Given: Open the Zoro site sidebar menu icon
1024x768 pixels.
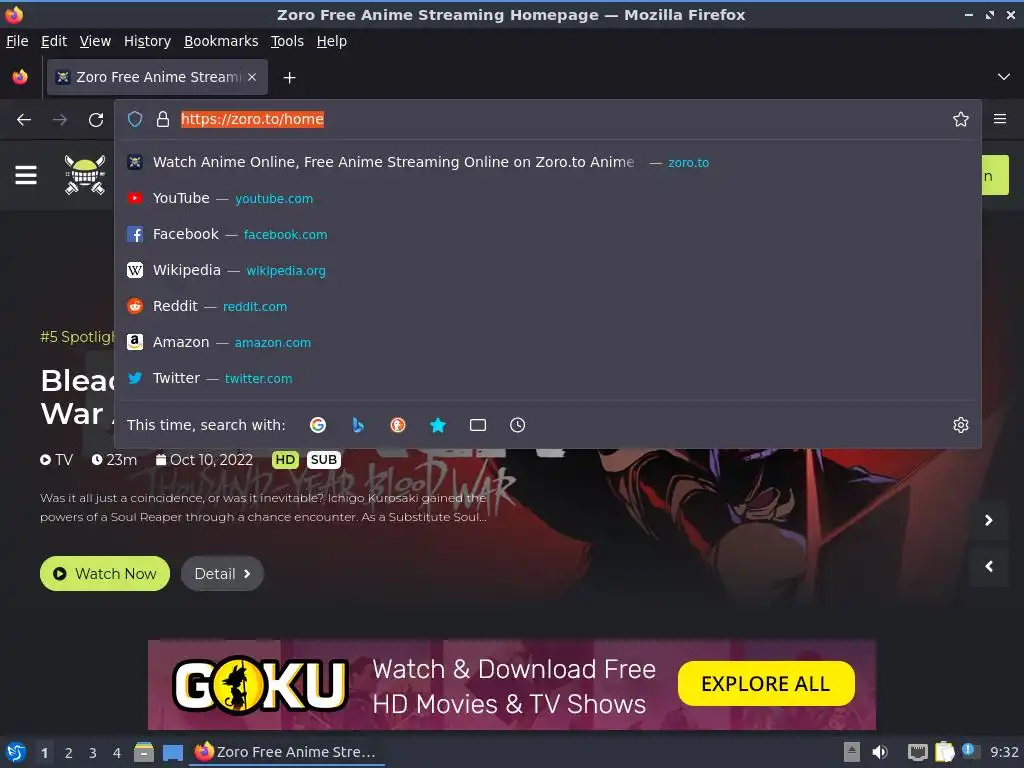Looking at the screenshot, I should click(26, 175).
